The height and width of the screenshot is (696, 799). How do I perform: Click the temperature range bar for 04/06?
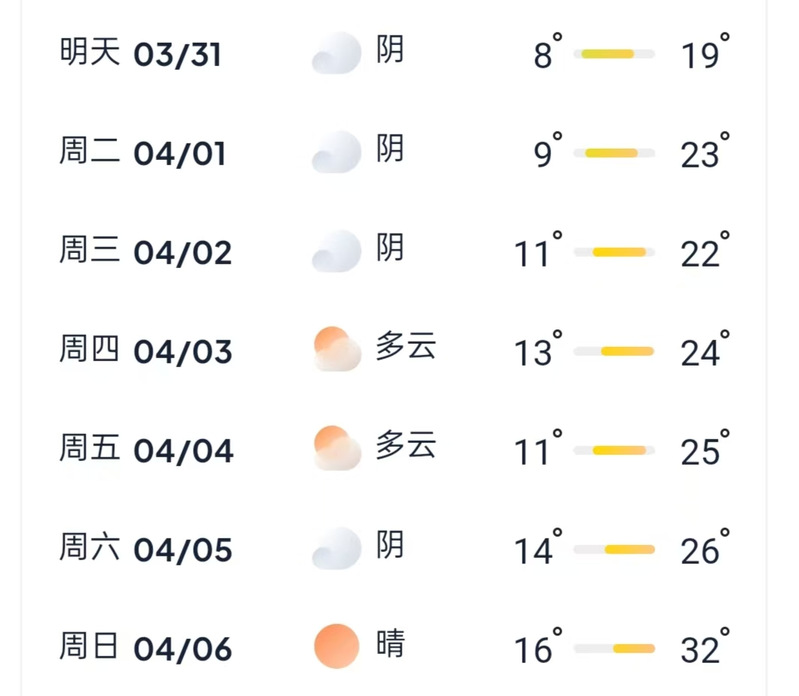coord(614,649)
